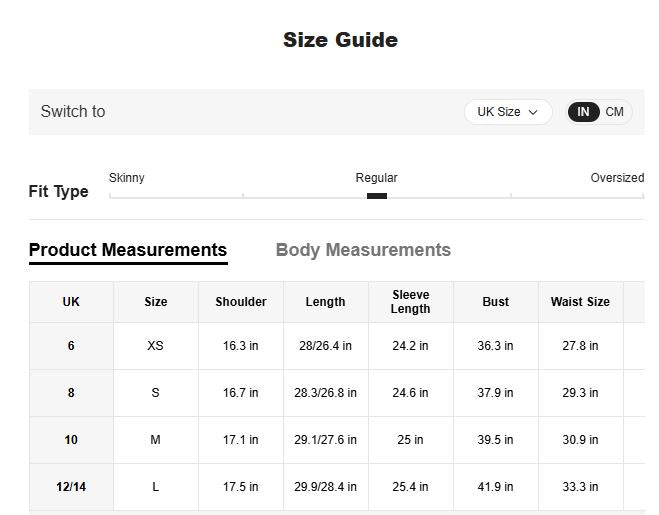
Task: Select the UK 10 row header
Action: (71, 440)
